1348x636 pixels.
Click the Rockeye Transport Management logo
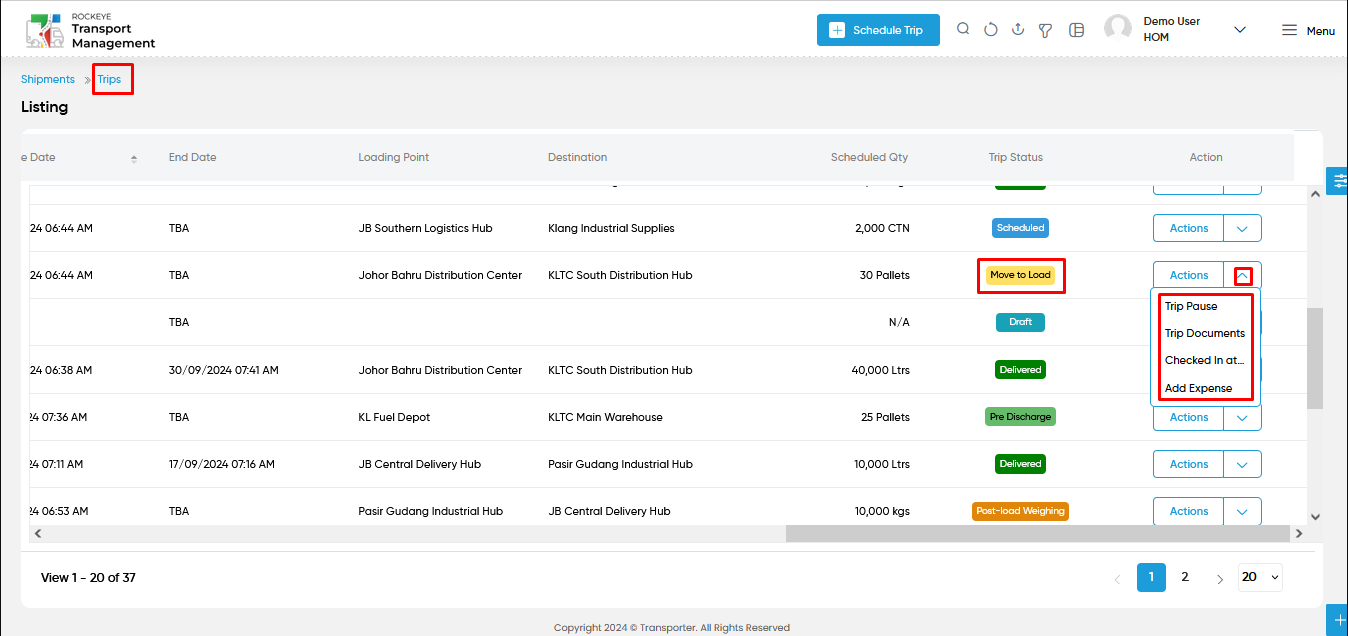[91, 31]
